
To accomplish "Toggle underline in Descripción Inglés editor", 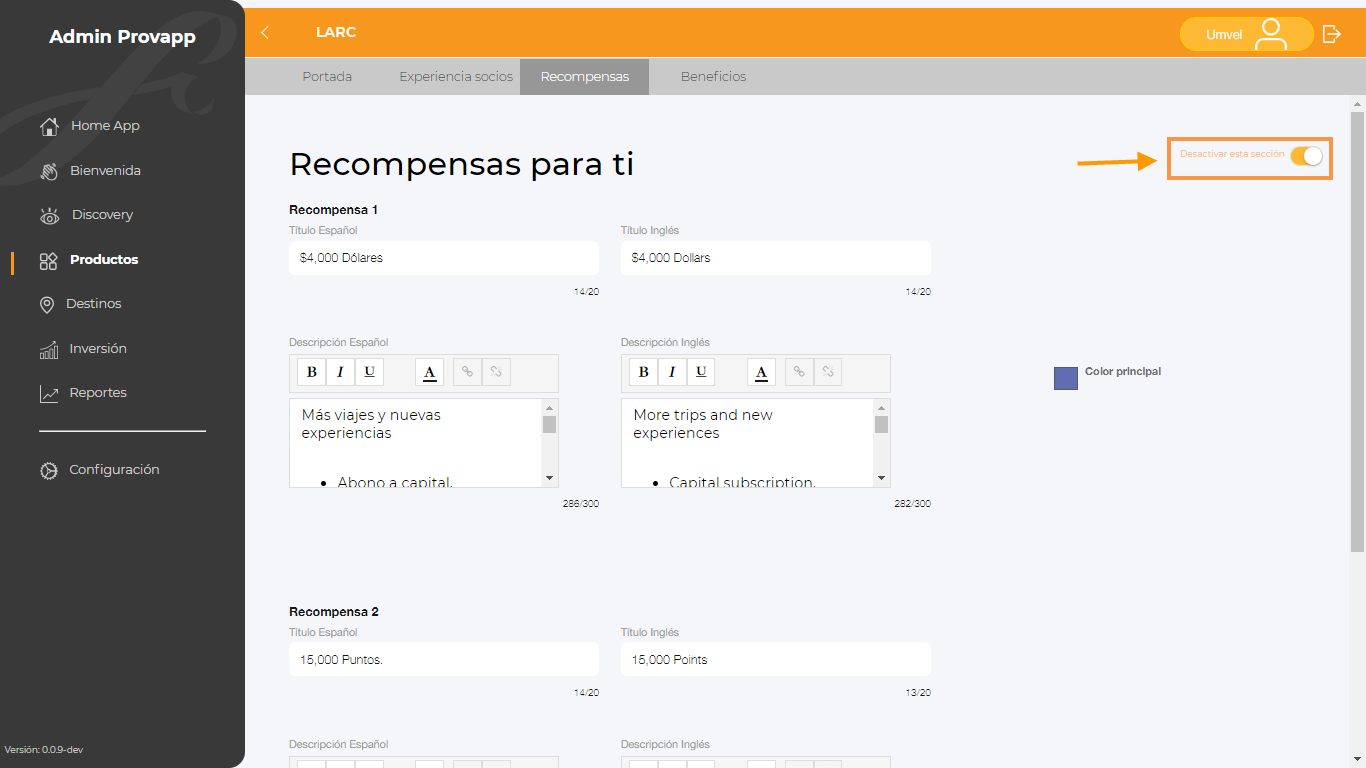I will click(x=701, y=372).
